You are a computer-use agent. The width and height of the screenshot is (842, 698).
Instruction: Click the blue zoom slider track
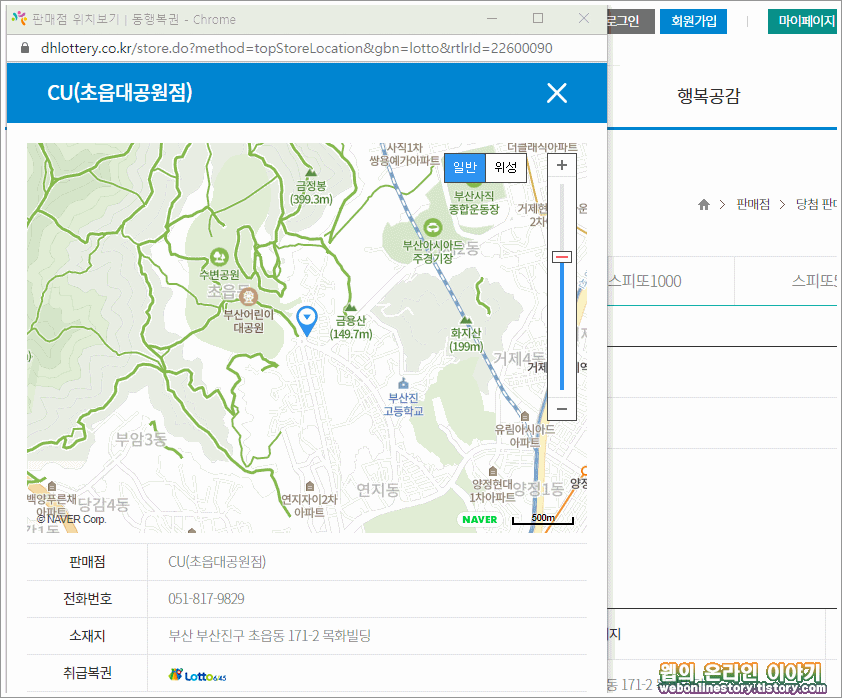(x=562, y=326)
